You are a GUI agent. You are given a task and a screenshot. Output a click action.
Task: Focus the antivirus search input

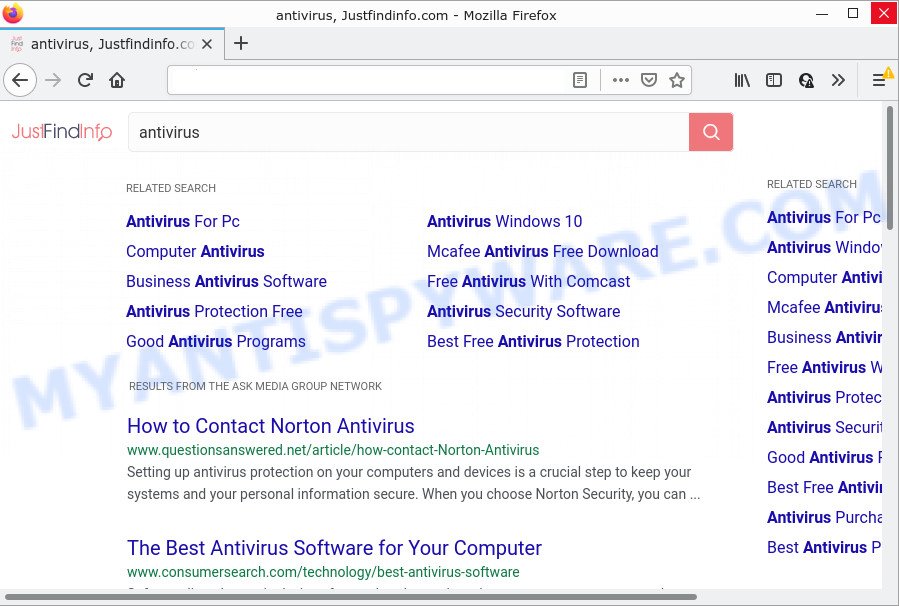(x=409, y=132)
